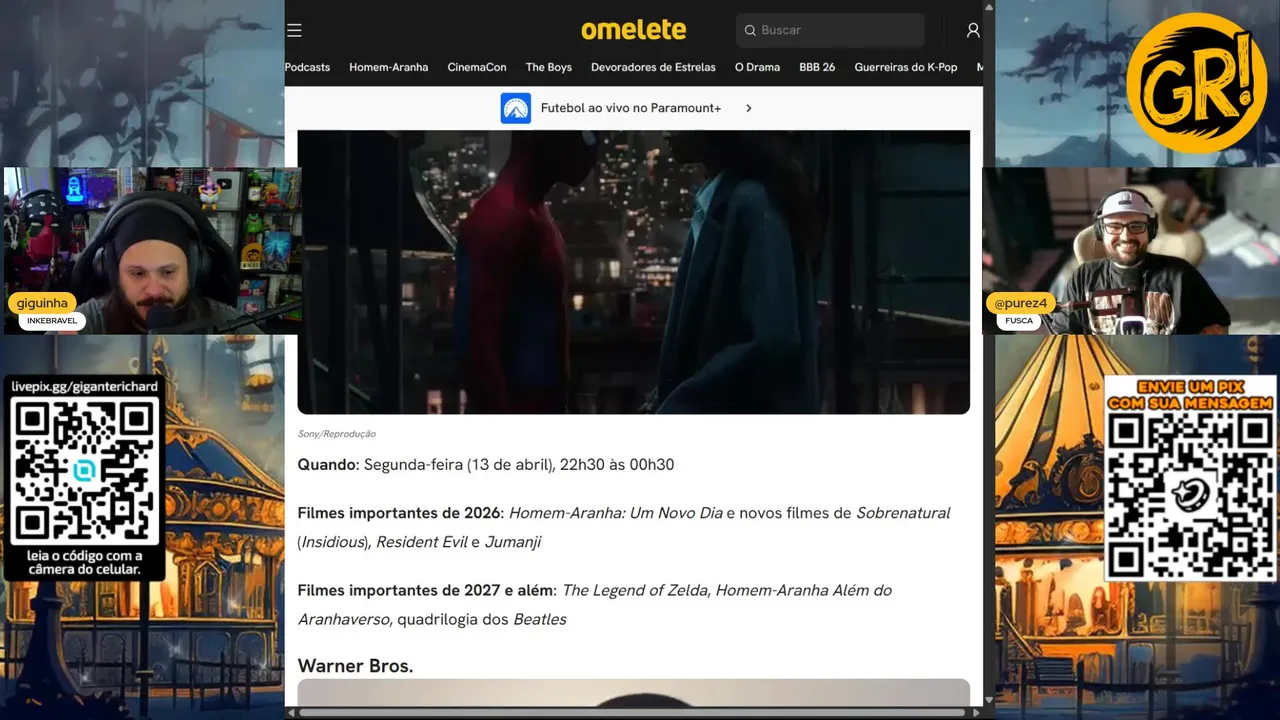Viewport: 1280px width, 720px height.
Task: Click the Sony/Reprodução image caption
Action: pos(337,434)
